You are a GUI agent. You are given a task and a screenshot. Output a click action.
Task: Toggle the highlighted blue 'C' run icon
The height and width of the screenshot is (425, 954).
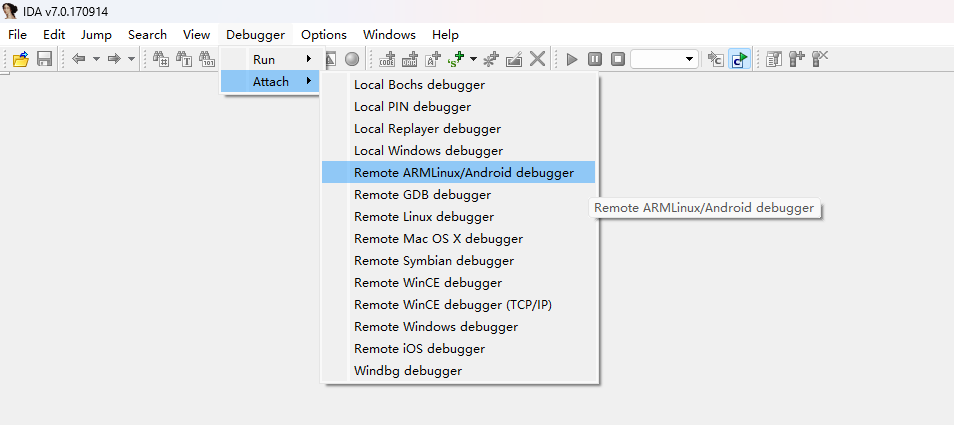click(740, 59)
